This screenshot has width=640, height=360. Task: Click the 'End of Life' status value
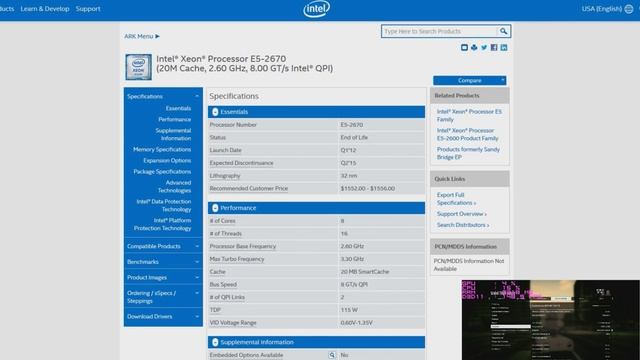(x=354, y=138)
